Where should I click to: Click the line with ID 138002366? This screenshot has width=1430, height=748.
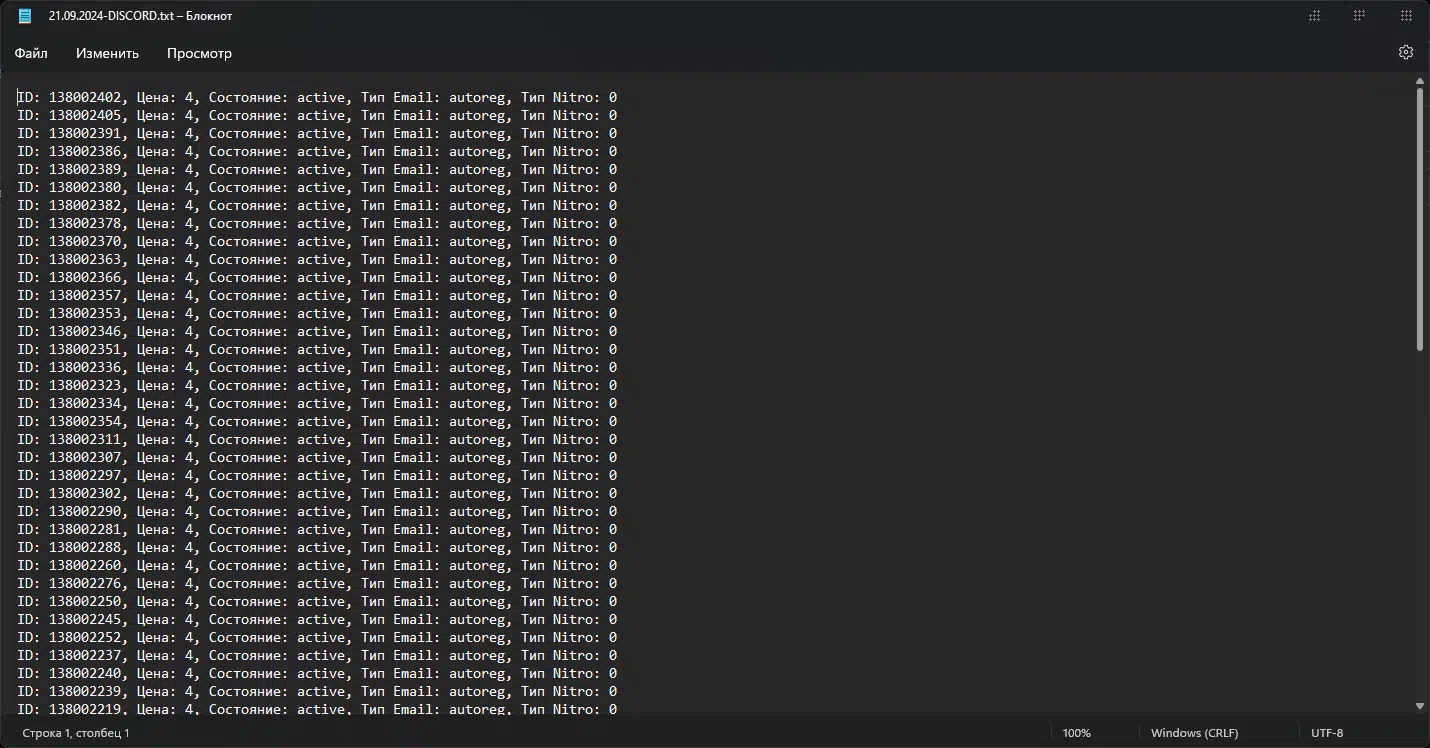(x=317, y=277)
